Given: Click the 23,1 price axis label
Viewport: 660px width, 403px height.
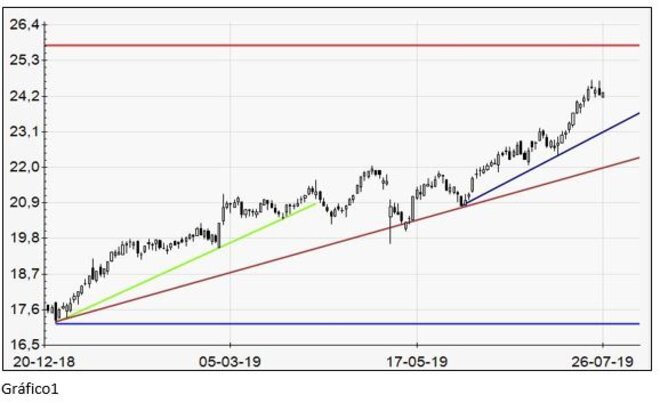Looking at the screenshot, I should [27, 131].
